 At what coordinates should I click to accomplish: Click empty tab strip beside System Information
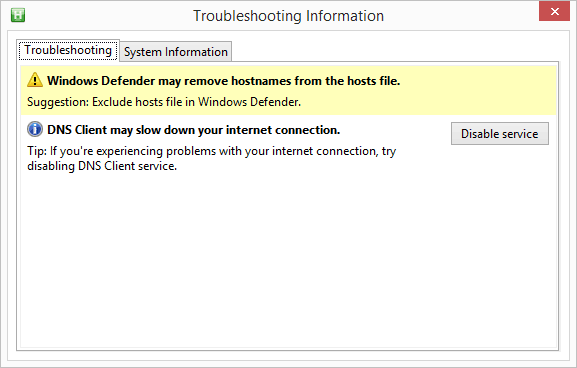[x=394, y=51]
